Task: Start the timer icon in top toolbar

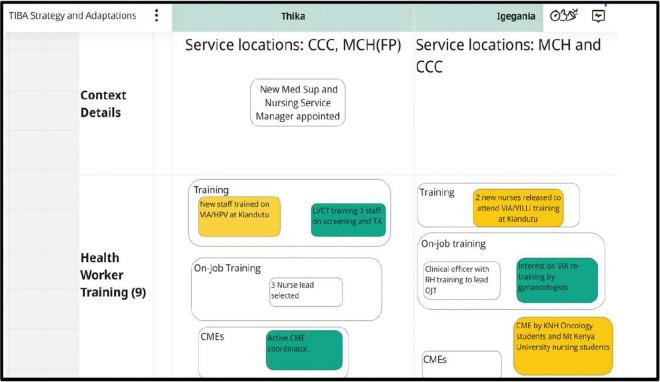Action: coord(555,16)
